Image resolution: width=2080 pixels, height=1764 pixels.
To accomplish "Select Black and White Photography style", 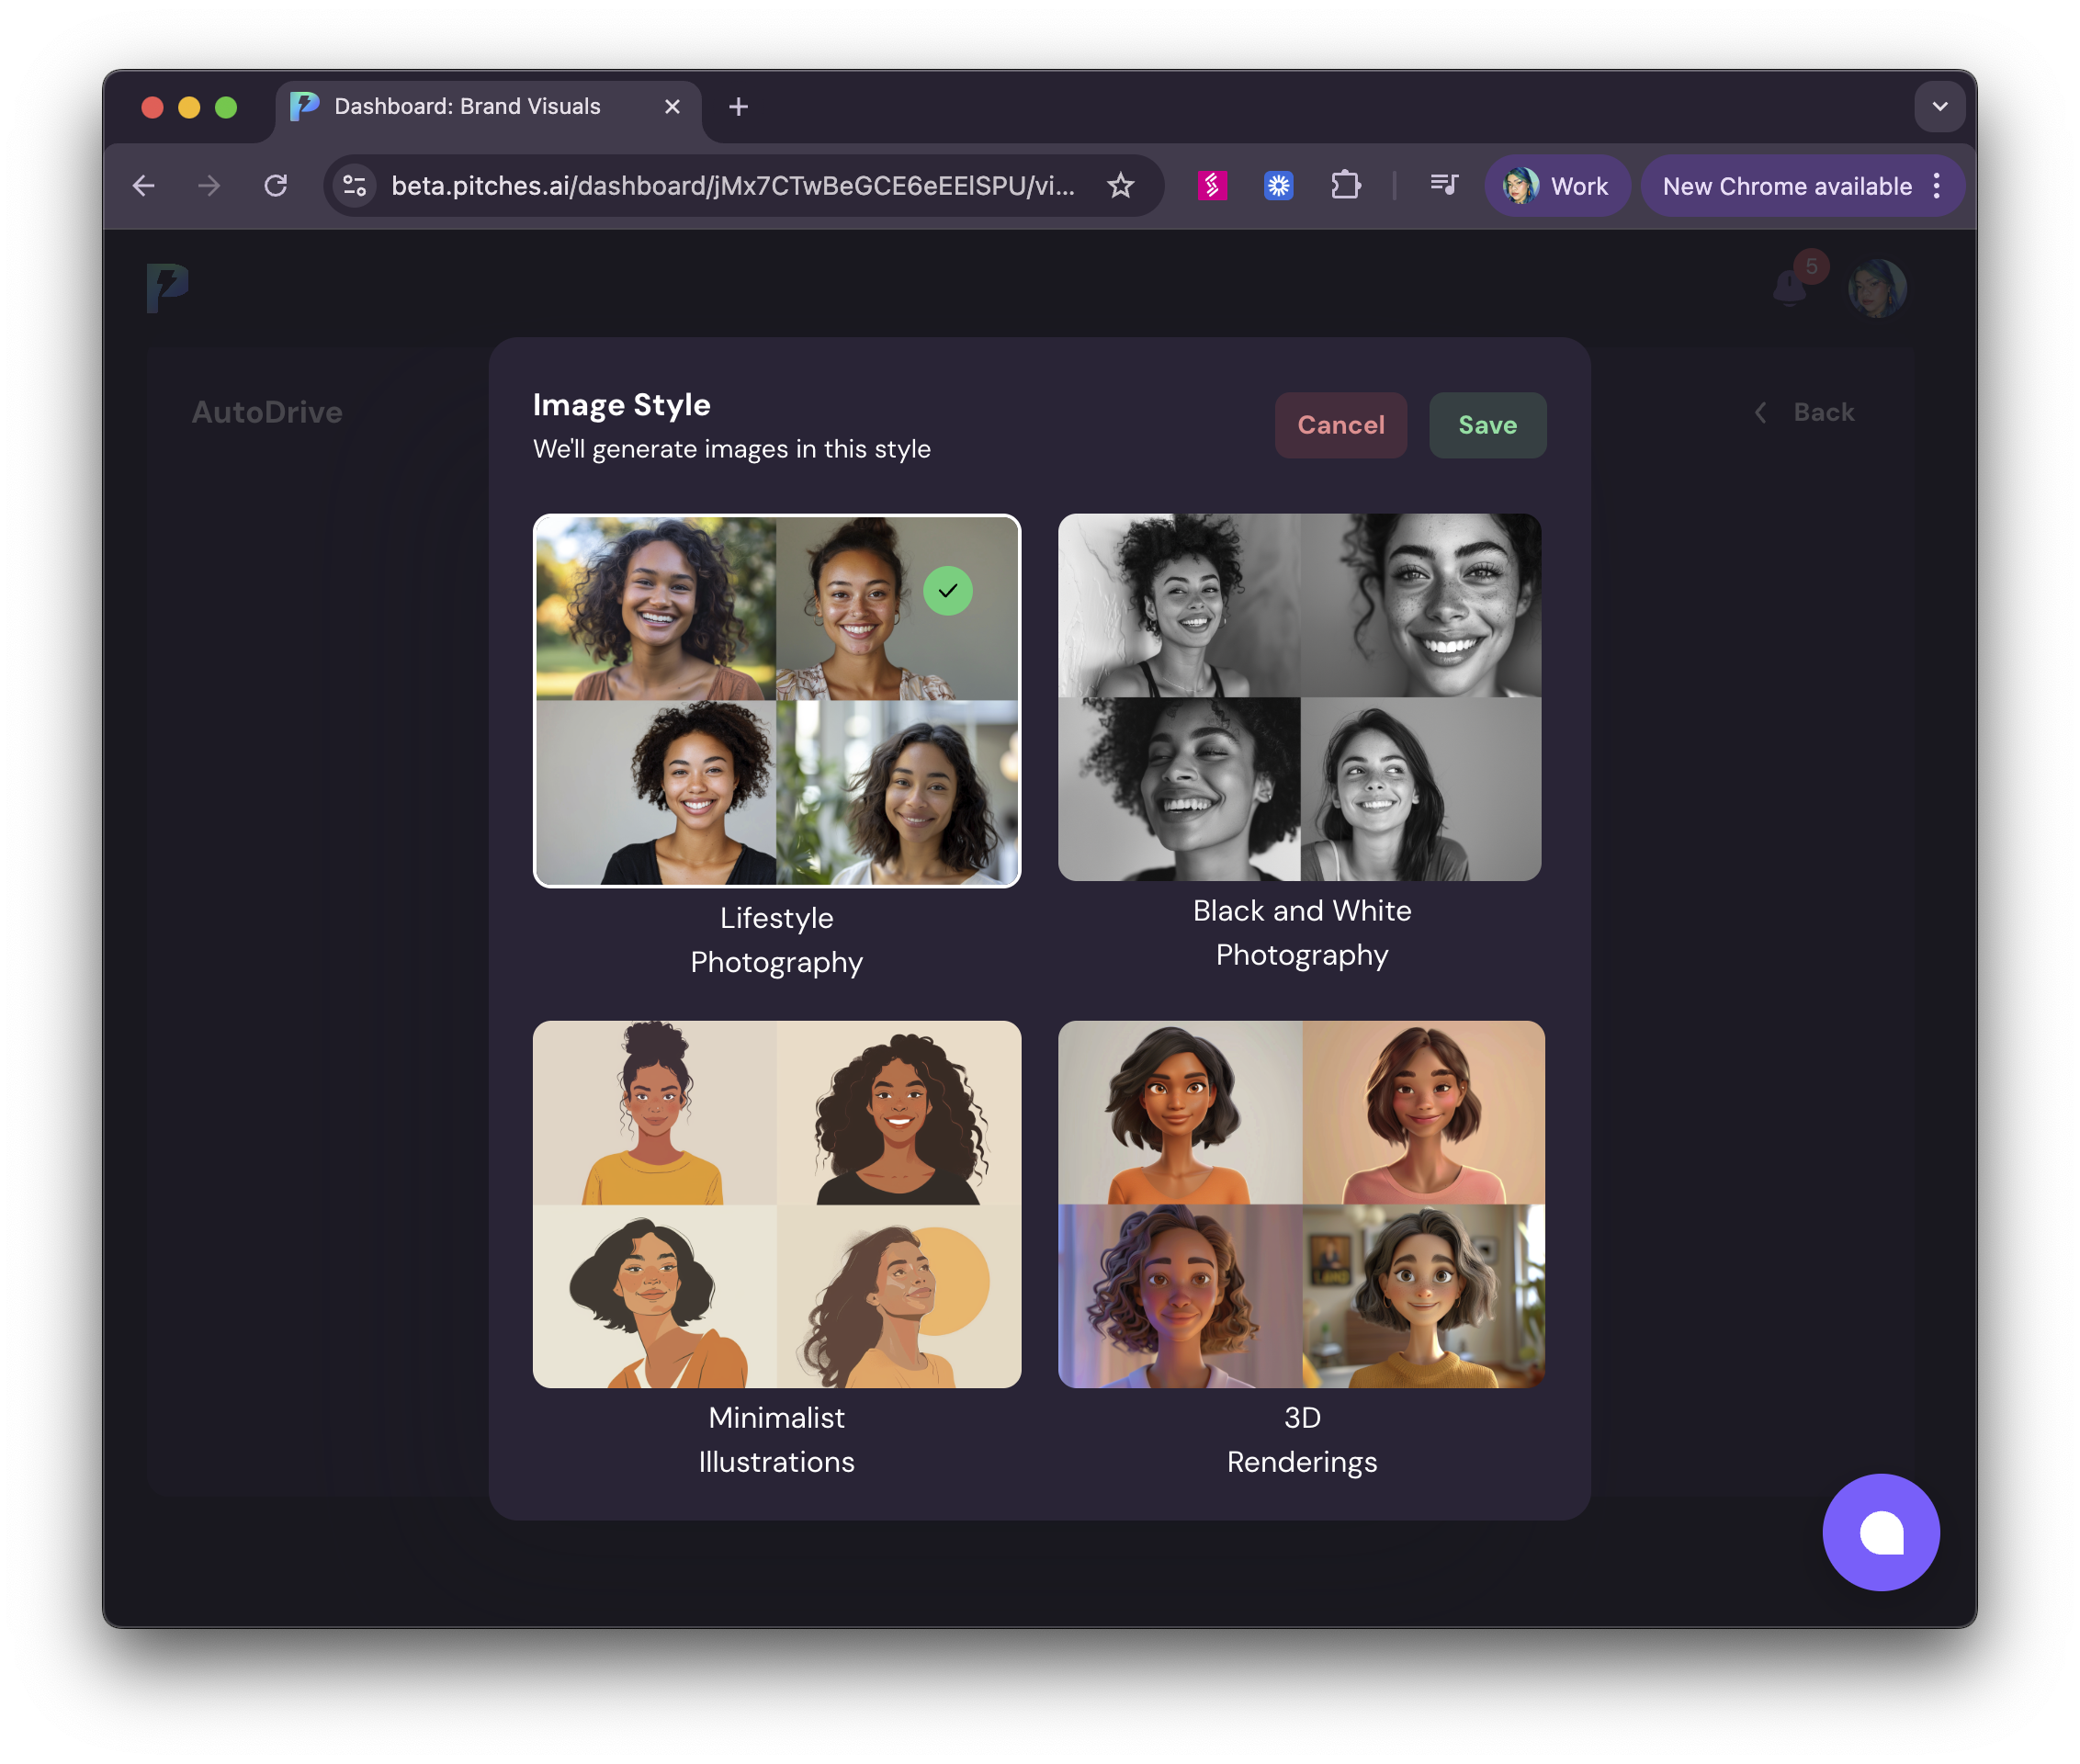I will coord(1299,697).
